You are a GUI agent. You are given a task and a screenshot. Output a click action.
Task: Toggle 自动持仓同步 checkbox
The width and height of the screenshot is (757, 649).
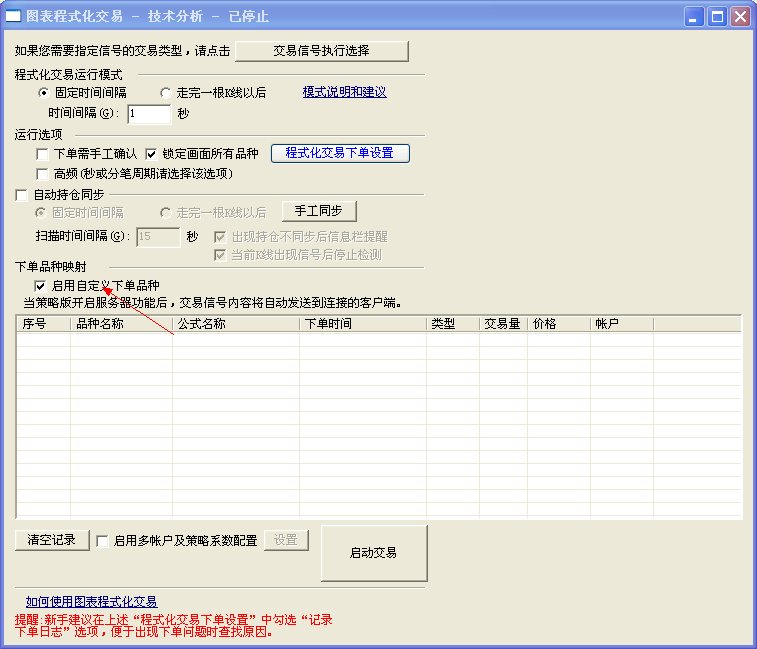[21, 195]
